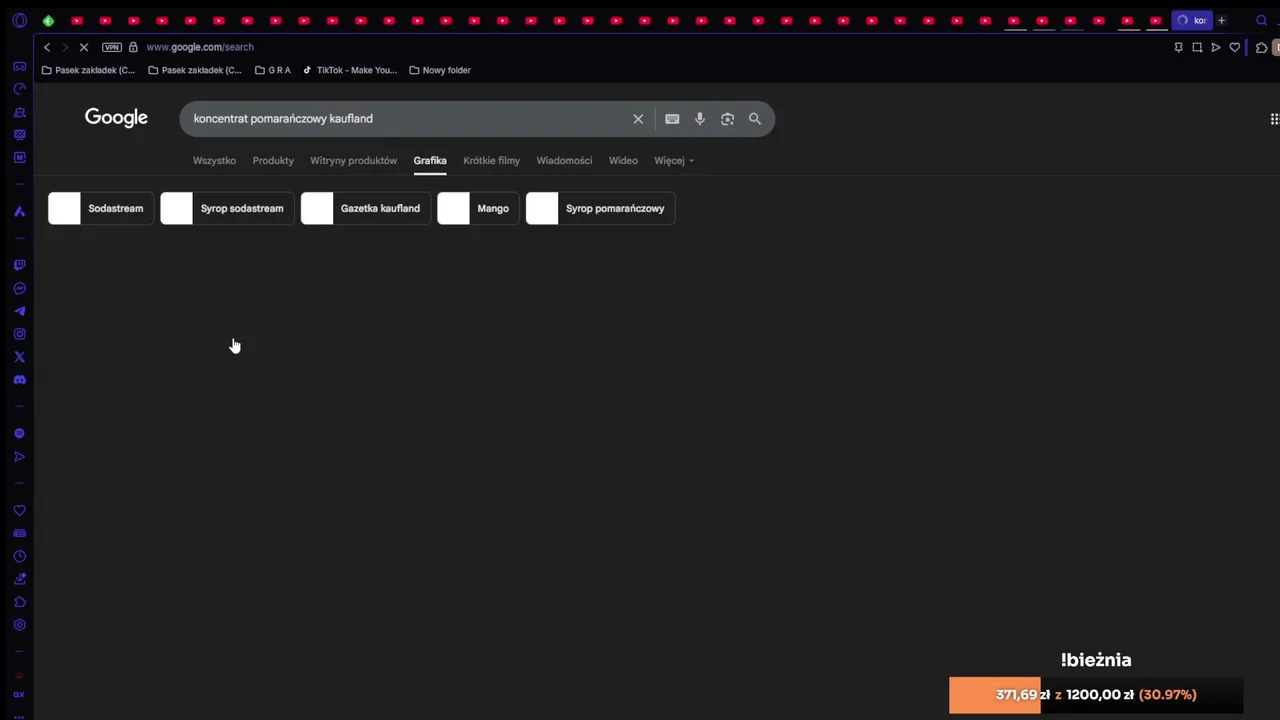This screenshot has height=720, width=1280.
Task: Select the green pinned tab
Action: [48, 20]
